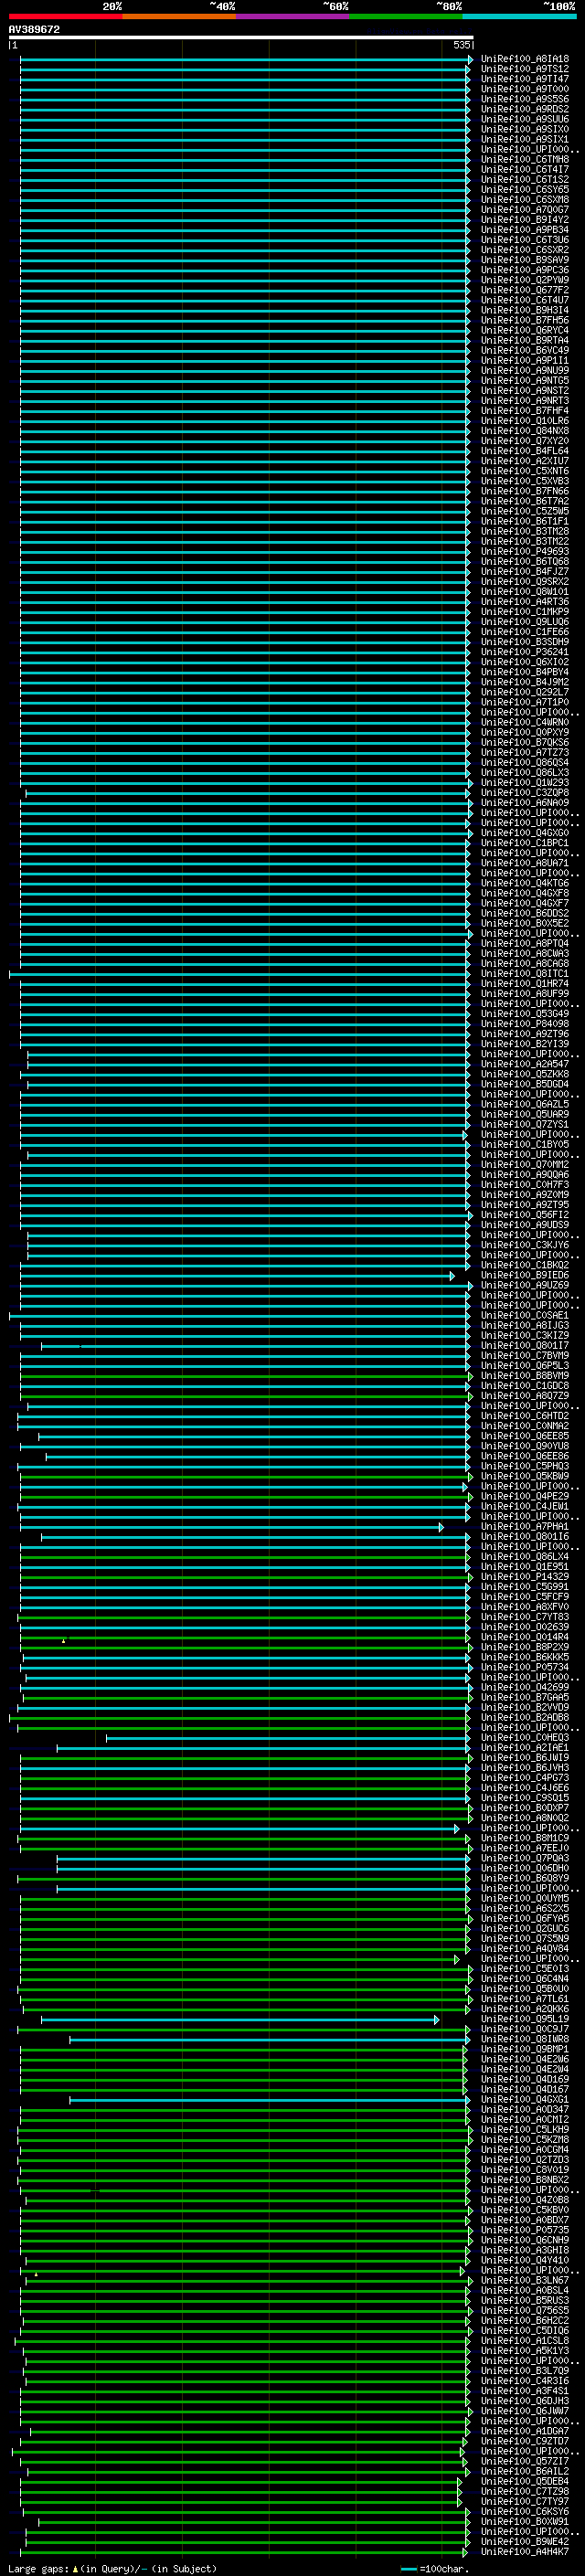Select UniRef100_Q5KBW9 label
Screen dimensions: 585x2576
click(525, 1477)
